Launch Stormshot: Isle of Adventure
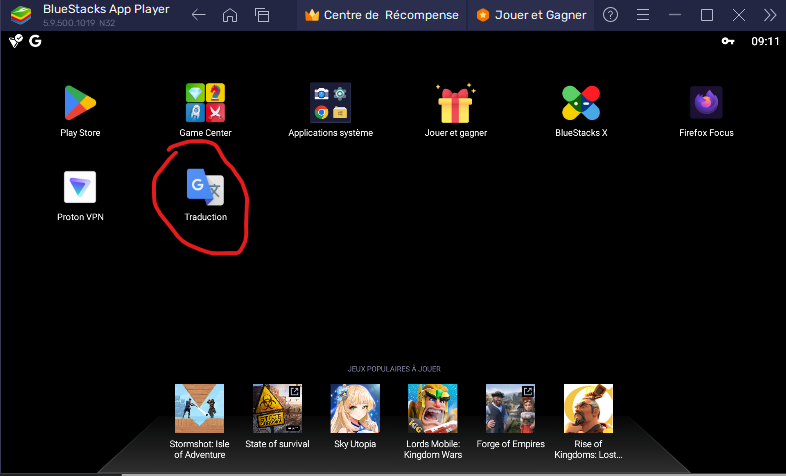The height and width of the screenshot is (476, 786). click(x=199, y=408)
